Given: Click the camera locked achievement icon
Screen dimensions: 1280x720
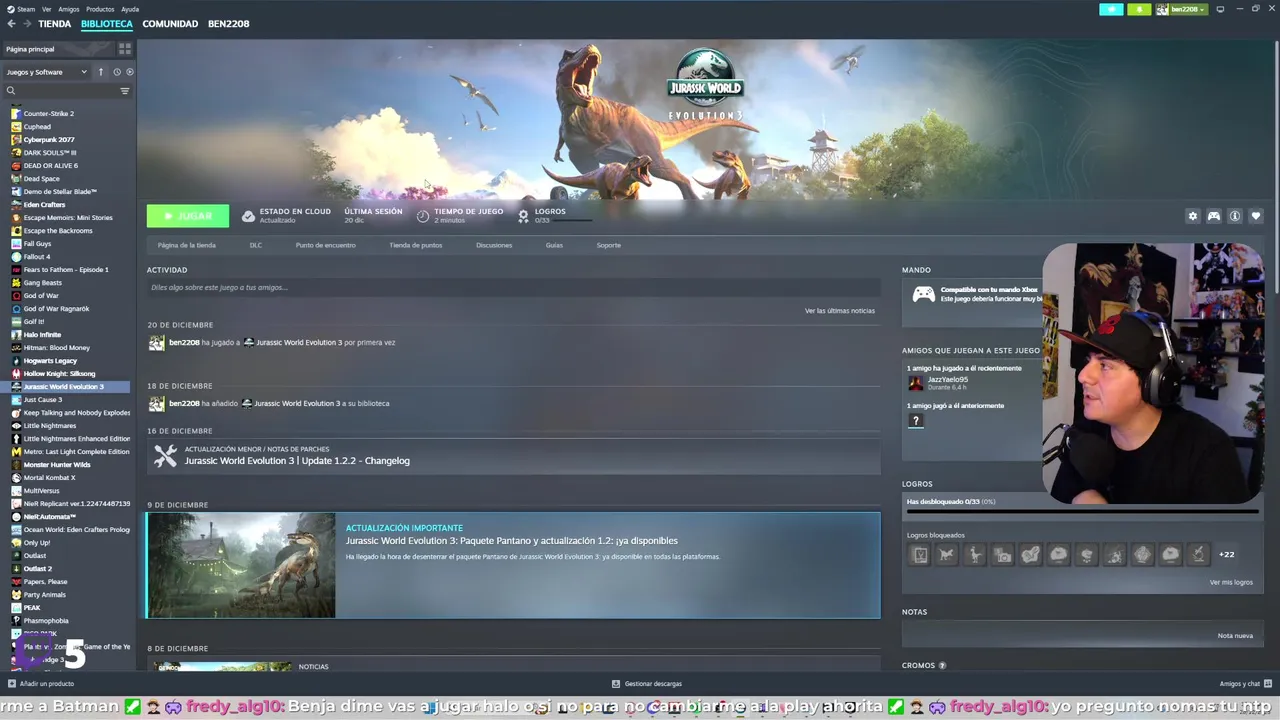Looking at the screenshot, I should pos(1003,554).
